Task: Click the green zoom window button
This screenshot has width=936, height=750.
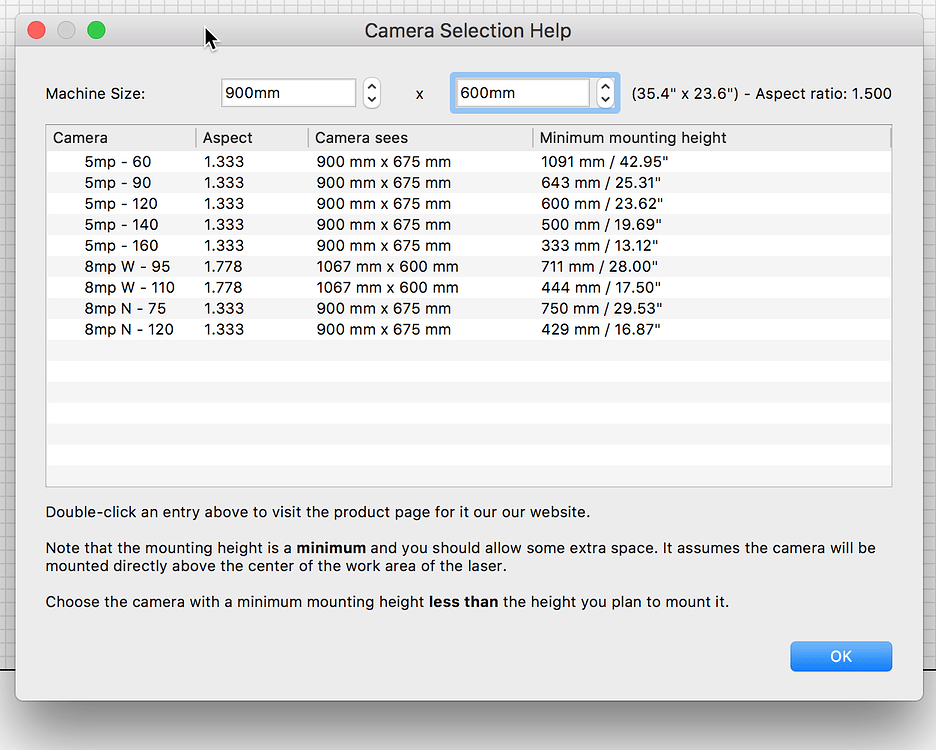Action: click(x=96, y=30)
